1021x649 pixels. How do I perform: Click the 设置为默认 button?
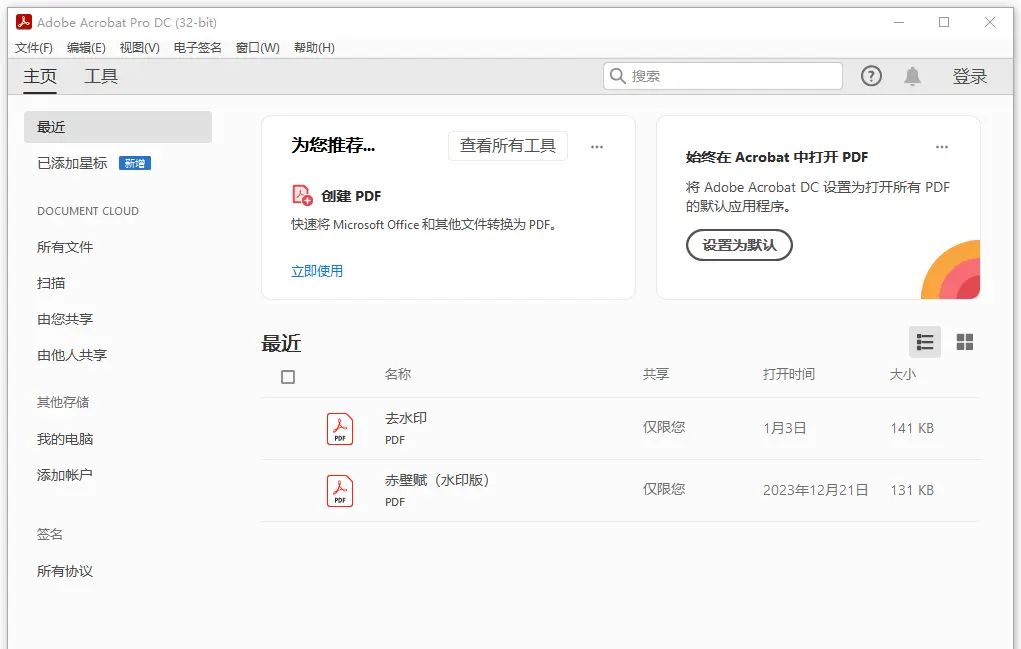click(x=739, y=245)
